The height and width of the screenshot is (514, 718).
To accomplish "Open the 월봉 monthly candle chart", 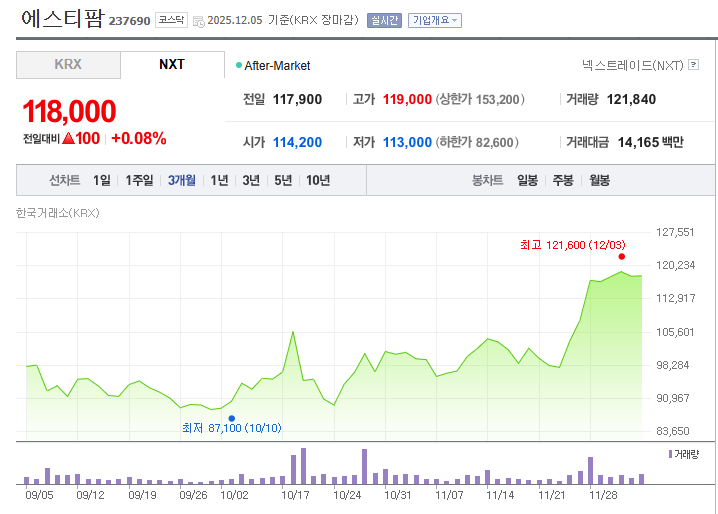I will pos(599,181).
